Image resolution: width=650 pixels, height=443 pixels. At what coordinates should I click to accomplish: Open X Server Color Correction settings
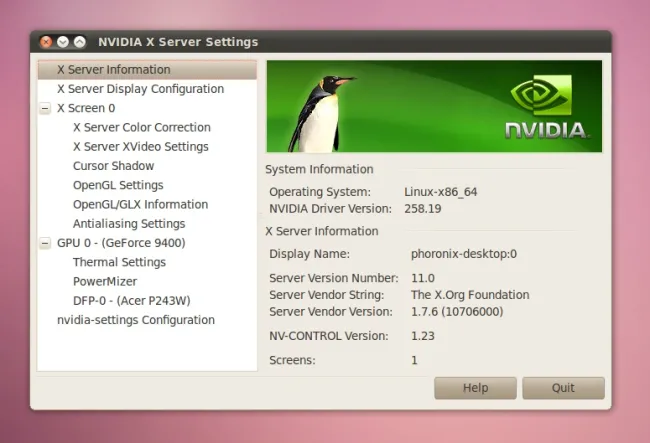coord(142,127)
